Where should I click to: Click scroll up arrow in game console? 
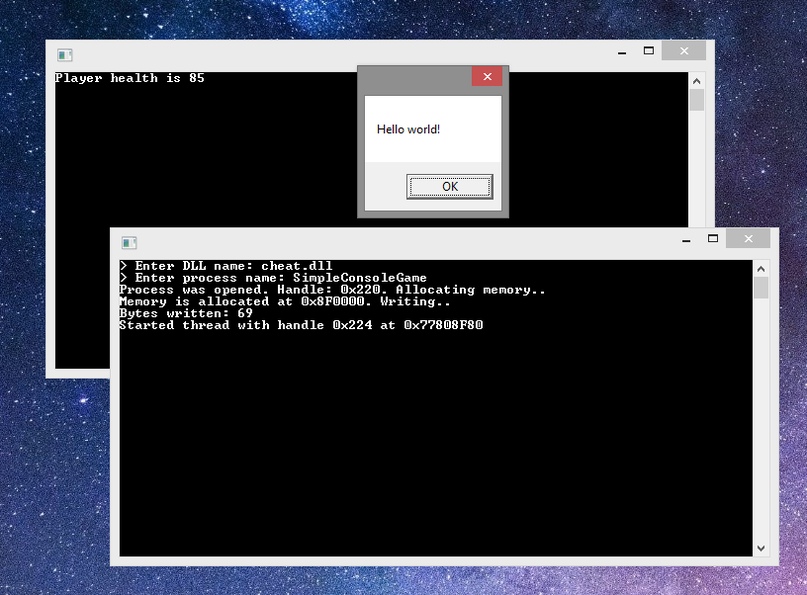pyautogui.click(x=697, y=80)
